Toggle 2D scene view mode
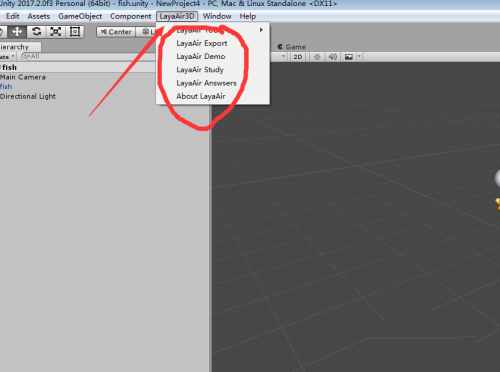 [298, 57]
